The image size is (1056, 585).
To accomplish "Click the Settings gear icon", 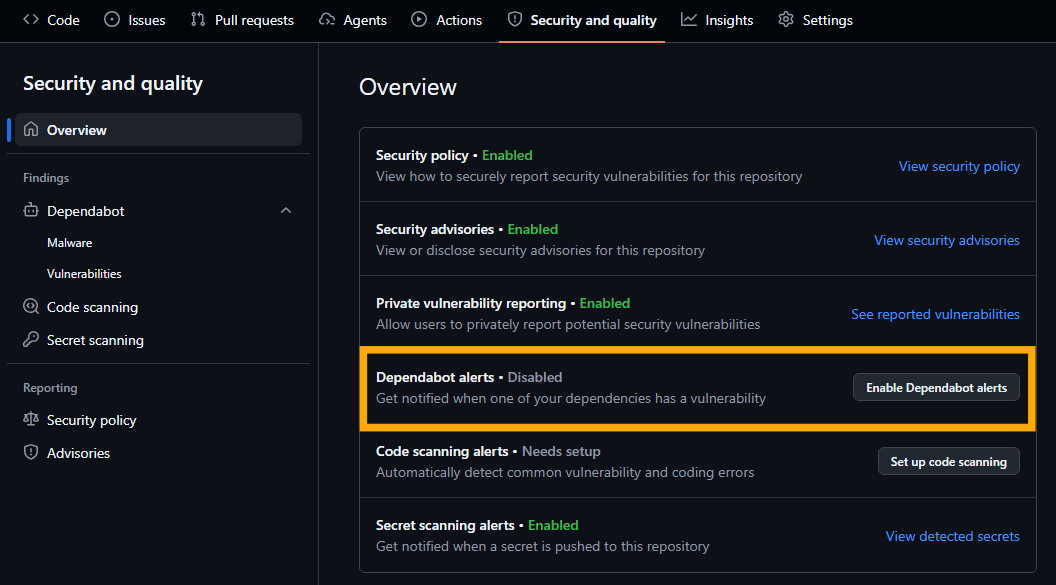I will click(785, 20).
